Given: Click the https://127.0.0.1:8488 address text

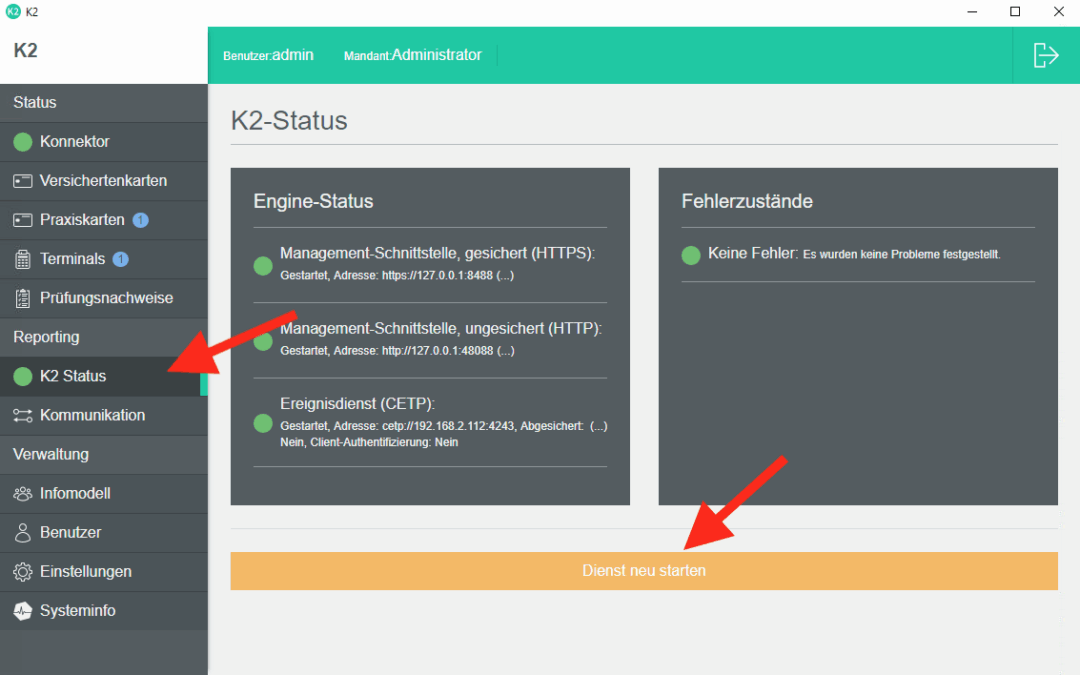Looking at the screenshot, I should coord(437,276).
